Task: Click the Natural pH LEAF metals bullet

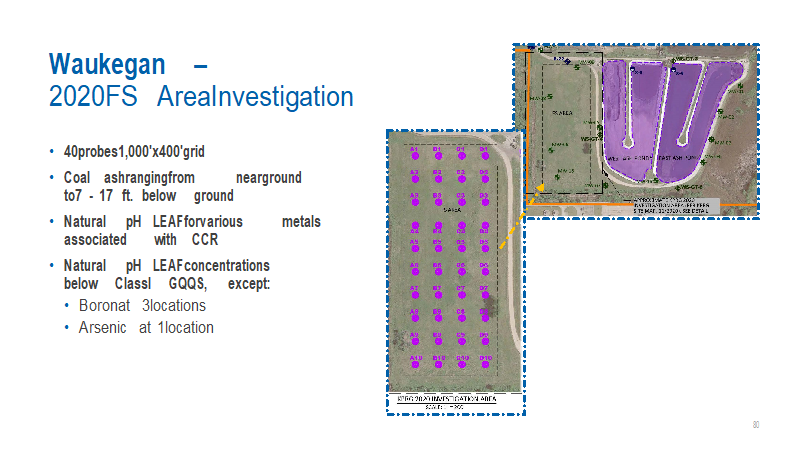Action: (192, 230)
